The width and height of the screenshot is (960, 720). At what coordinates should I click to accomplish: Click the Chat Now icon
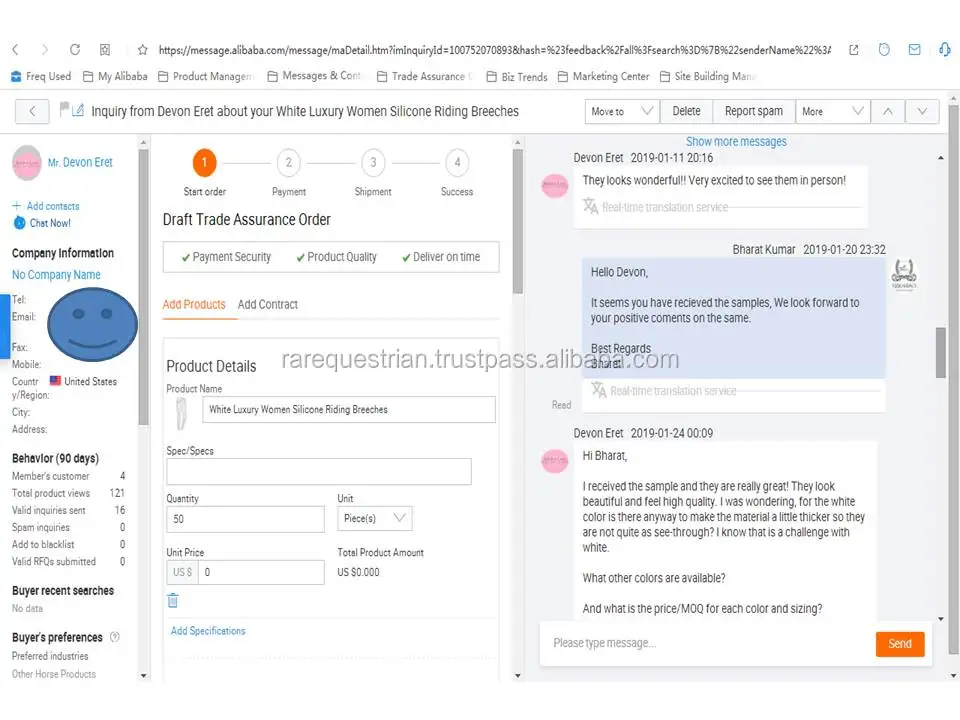click(19, 223)
